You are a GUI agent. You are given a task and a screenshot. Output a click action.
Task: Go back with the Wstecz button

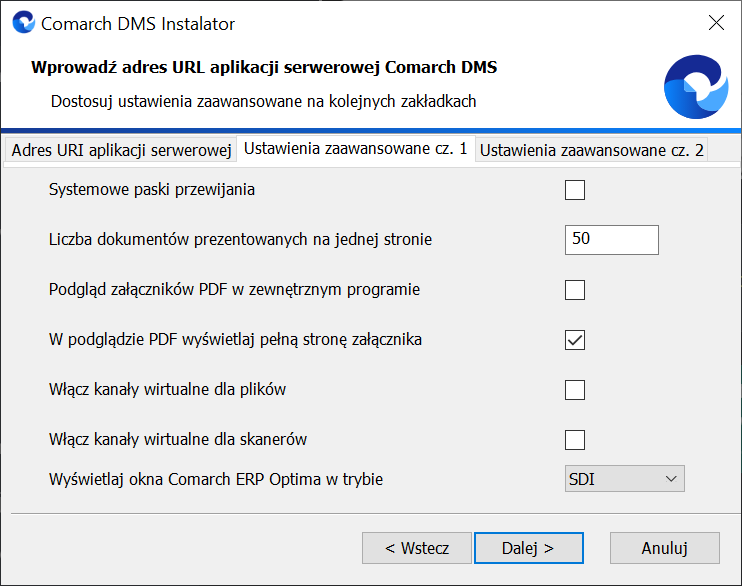(417, 548)
